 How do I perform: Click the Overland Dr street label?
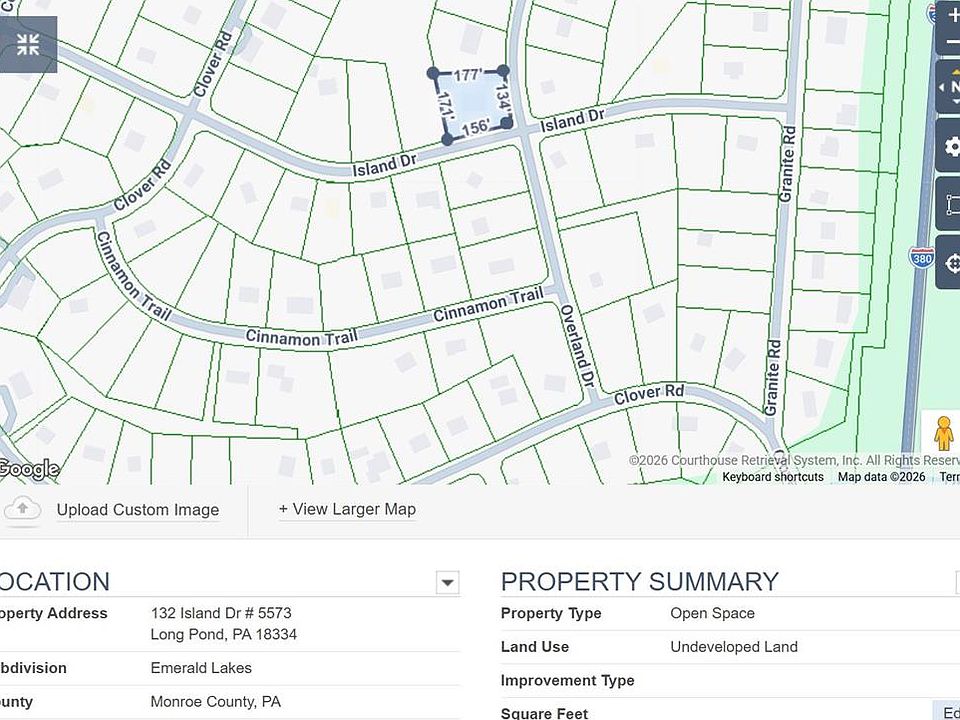click(x=577, y=345)
